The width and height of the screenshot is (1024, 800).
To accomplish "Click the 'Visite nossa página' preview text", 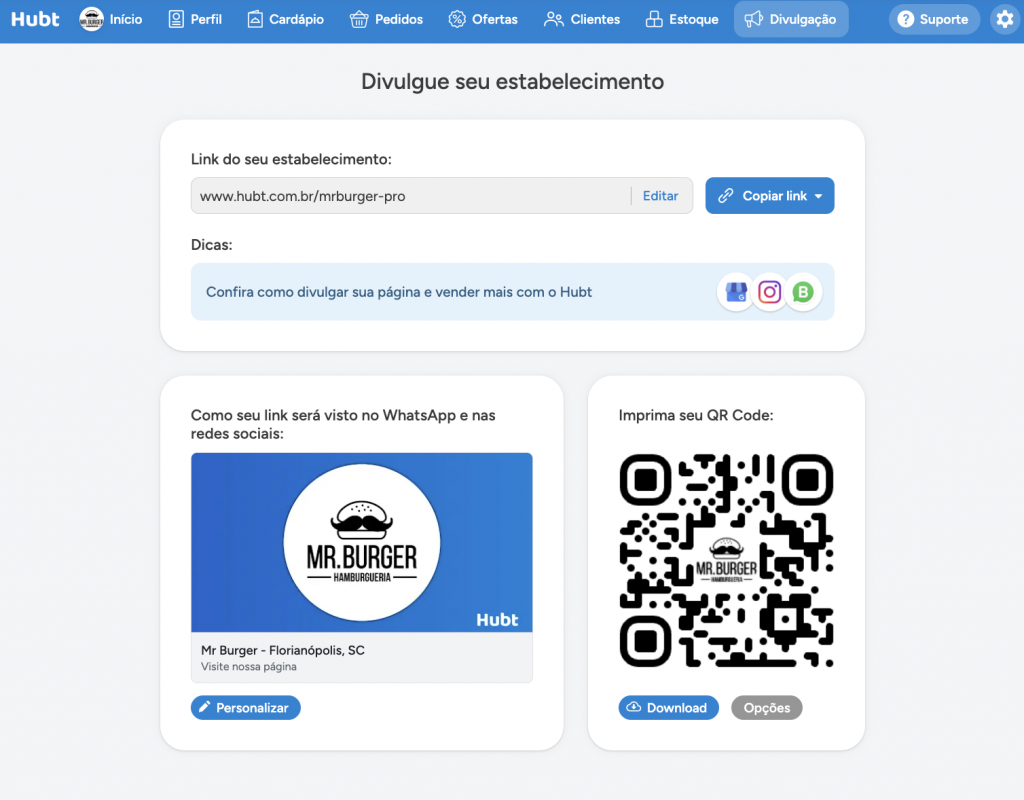I will click(x=249, y=666).
